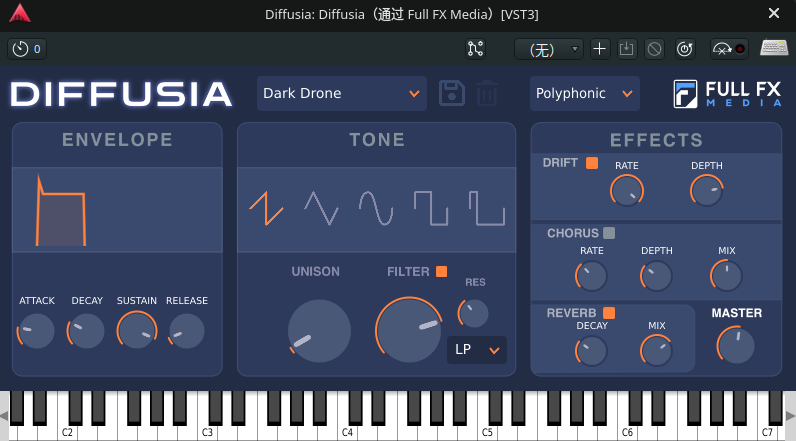796x441 pixels.
Task: Click the REVERB DECAY knob
Action: 591,351
